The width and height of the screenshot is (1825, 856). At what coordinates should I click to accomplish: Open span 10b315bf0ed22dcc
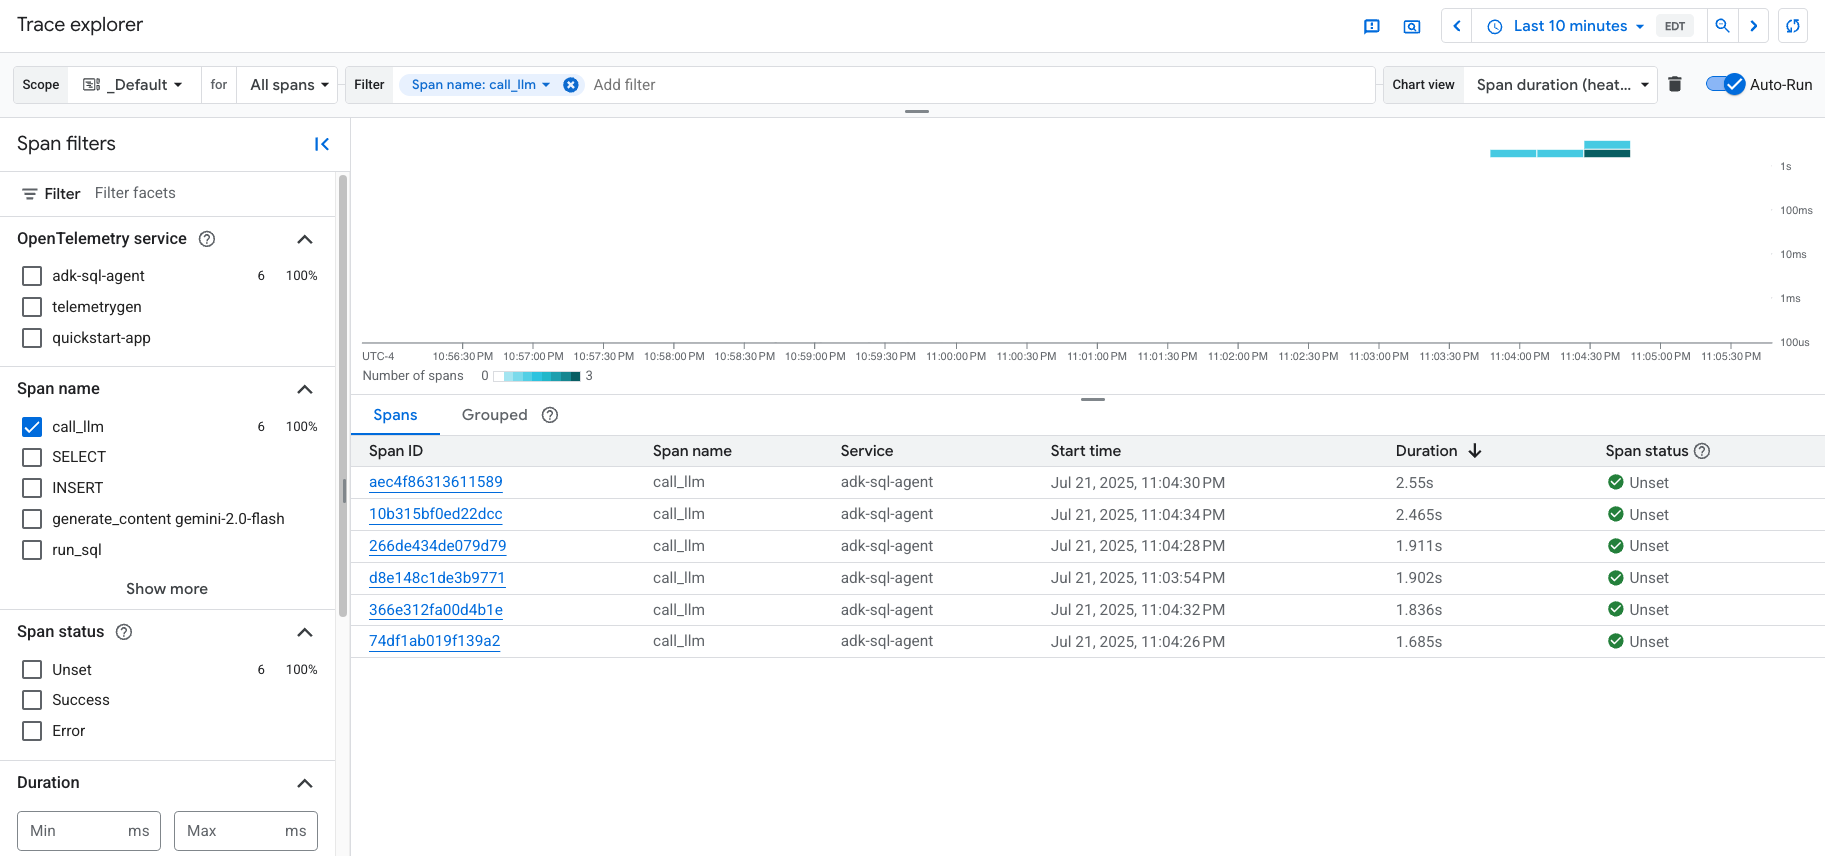pyautogui.click(x=436, y=514)
